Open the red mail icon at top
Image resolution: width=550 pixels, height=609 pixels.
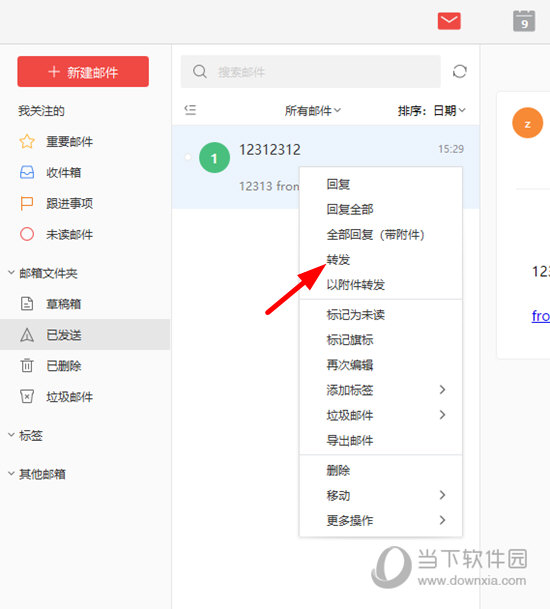(x=449, y=21)
